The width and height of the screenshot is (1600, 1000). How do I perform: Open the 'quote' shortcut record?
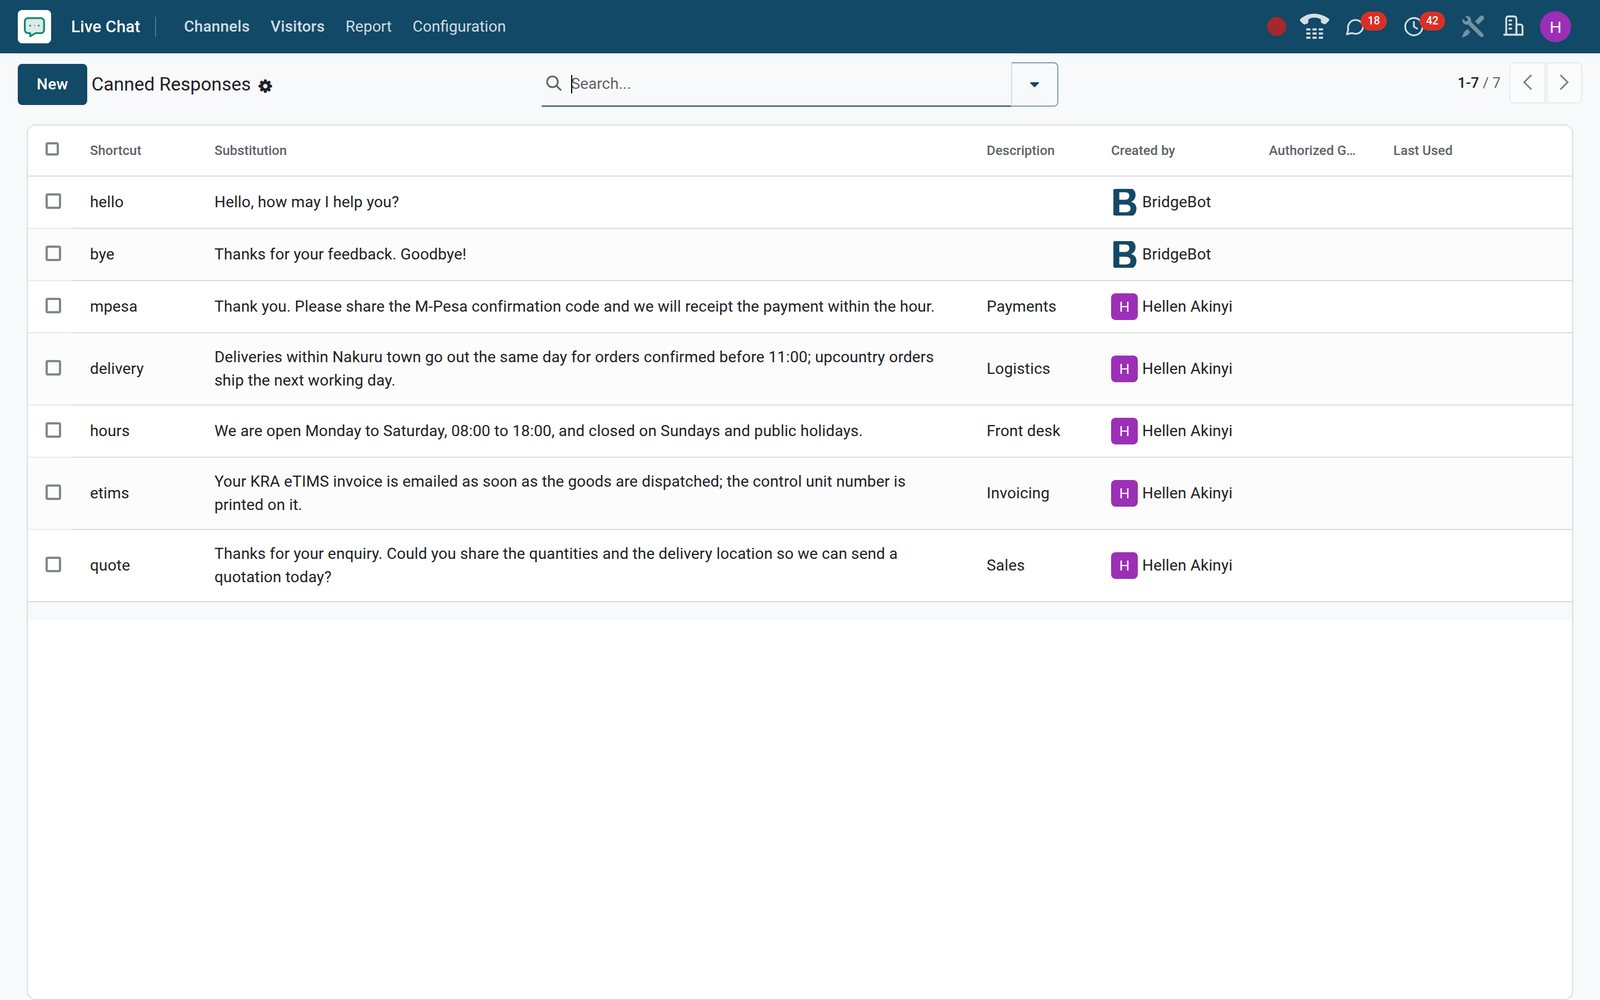[x=110, y=565]
